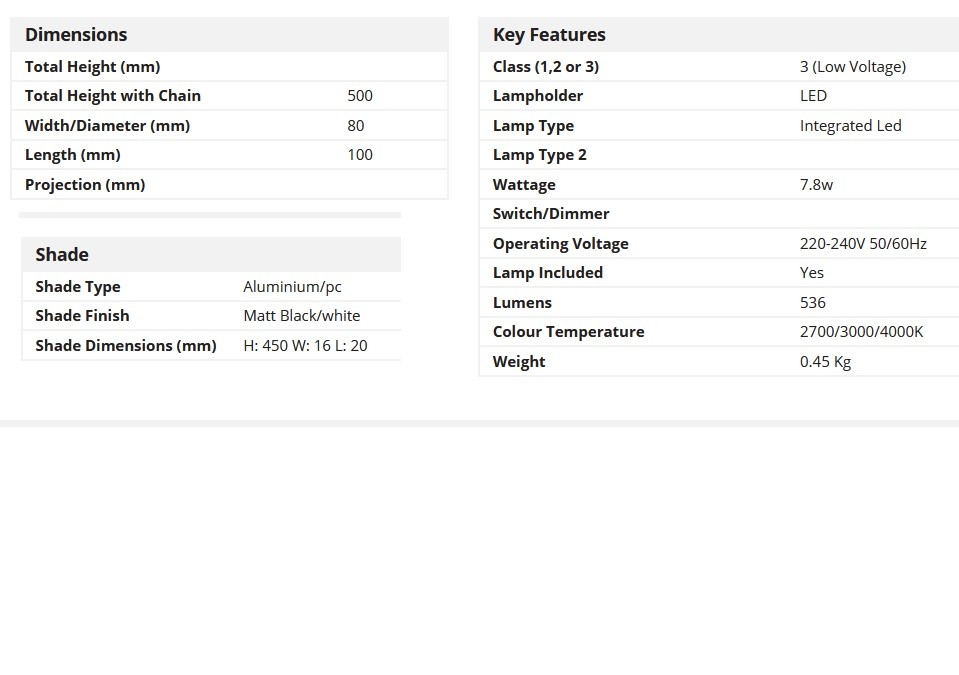Click the Lumens value 536
This screenshot has height=675, width=959.
point(813,303)
